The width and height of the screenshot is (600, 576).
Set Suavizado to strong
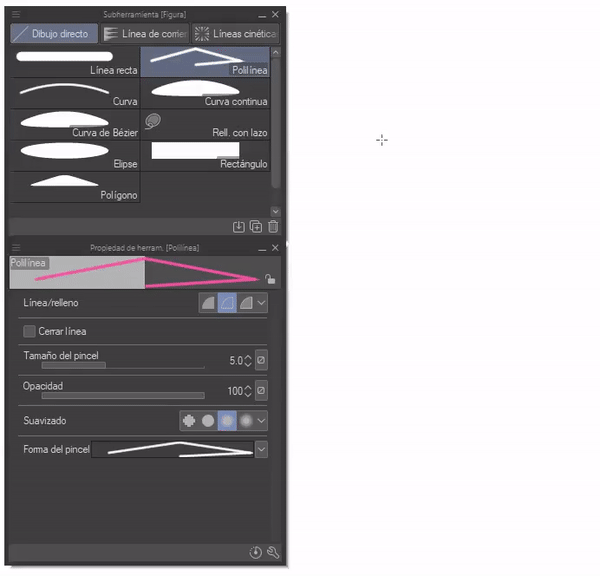click(246, 421)
